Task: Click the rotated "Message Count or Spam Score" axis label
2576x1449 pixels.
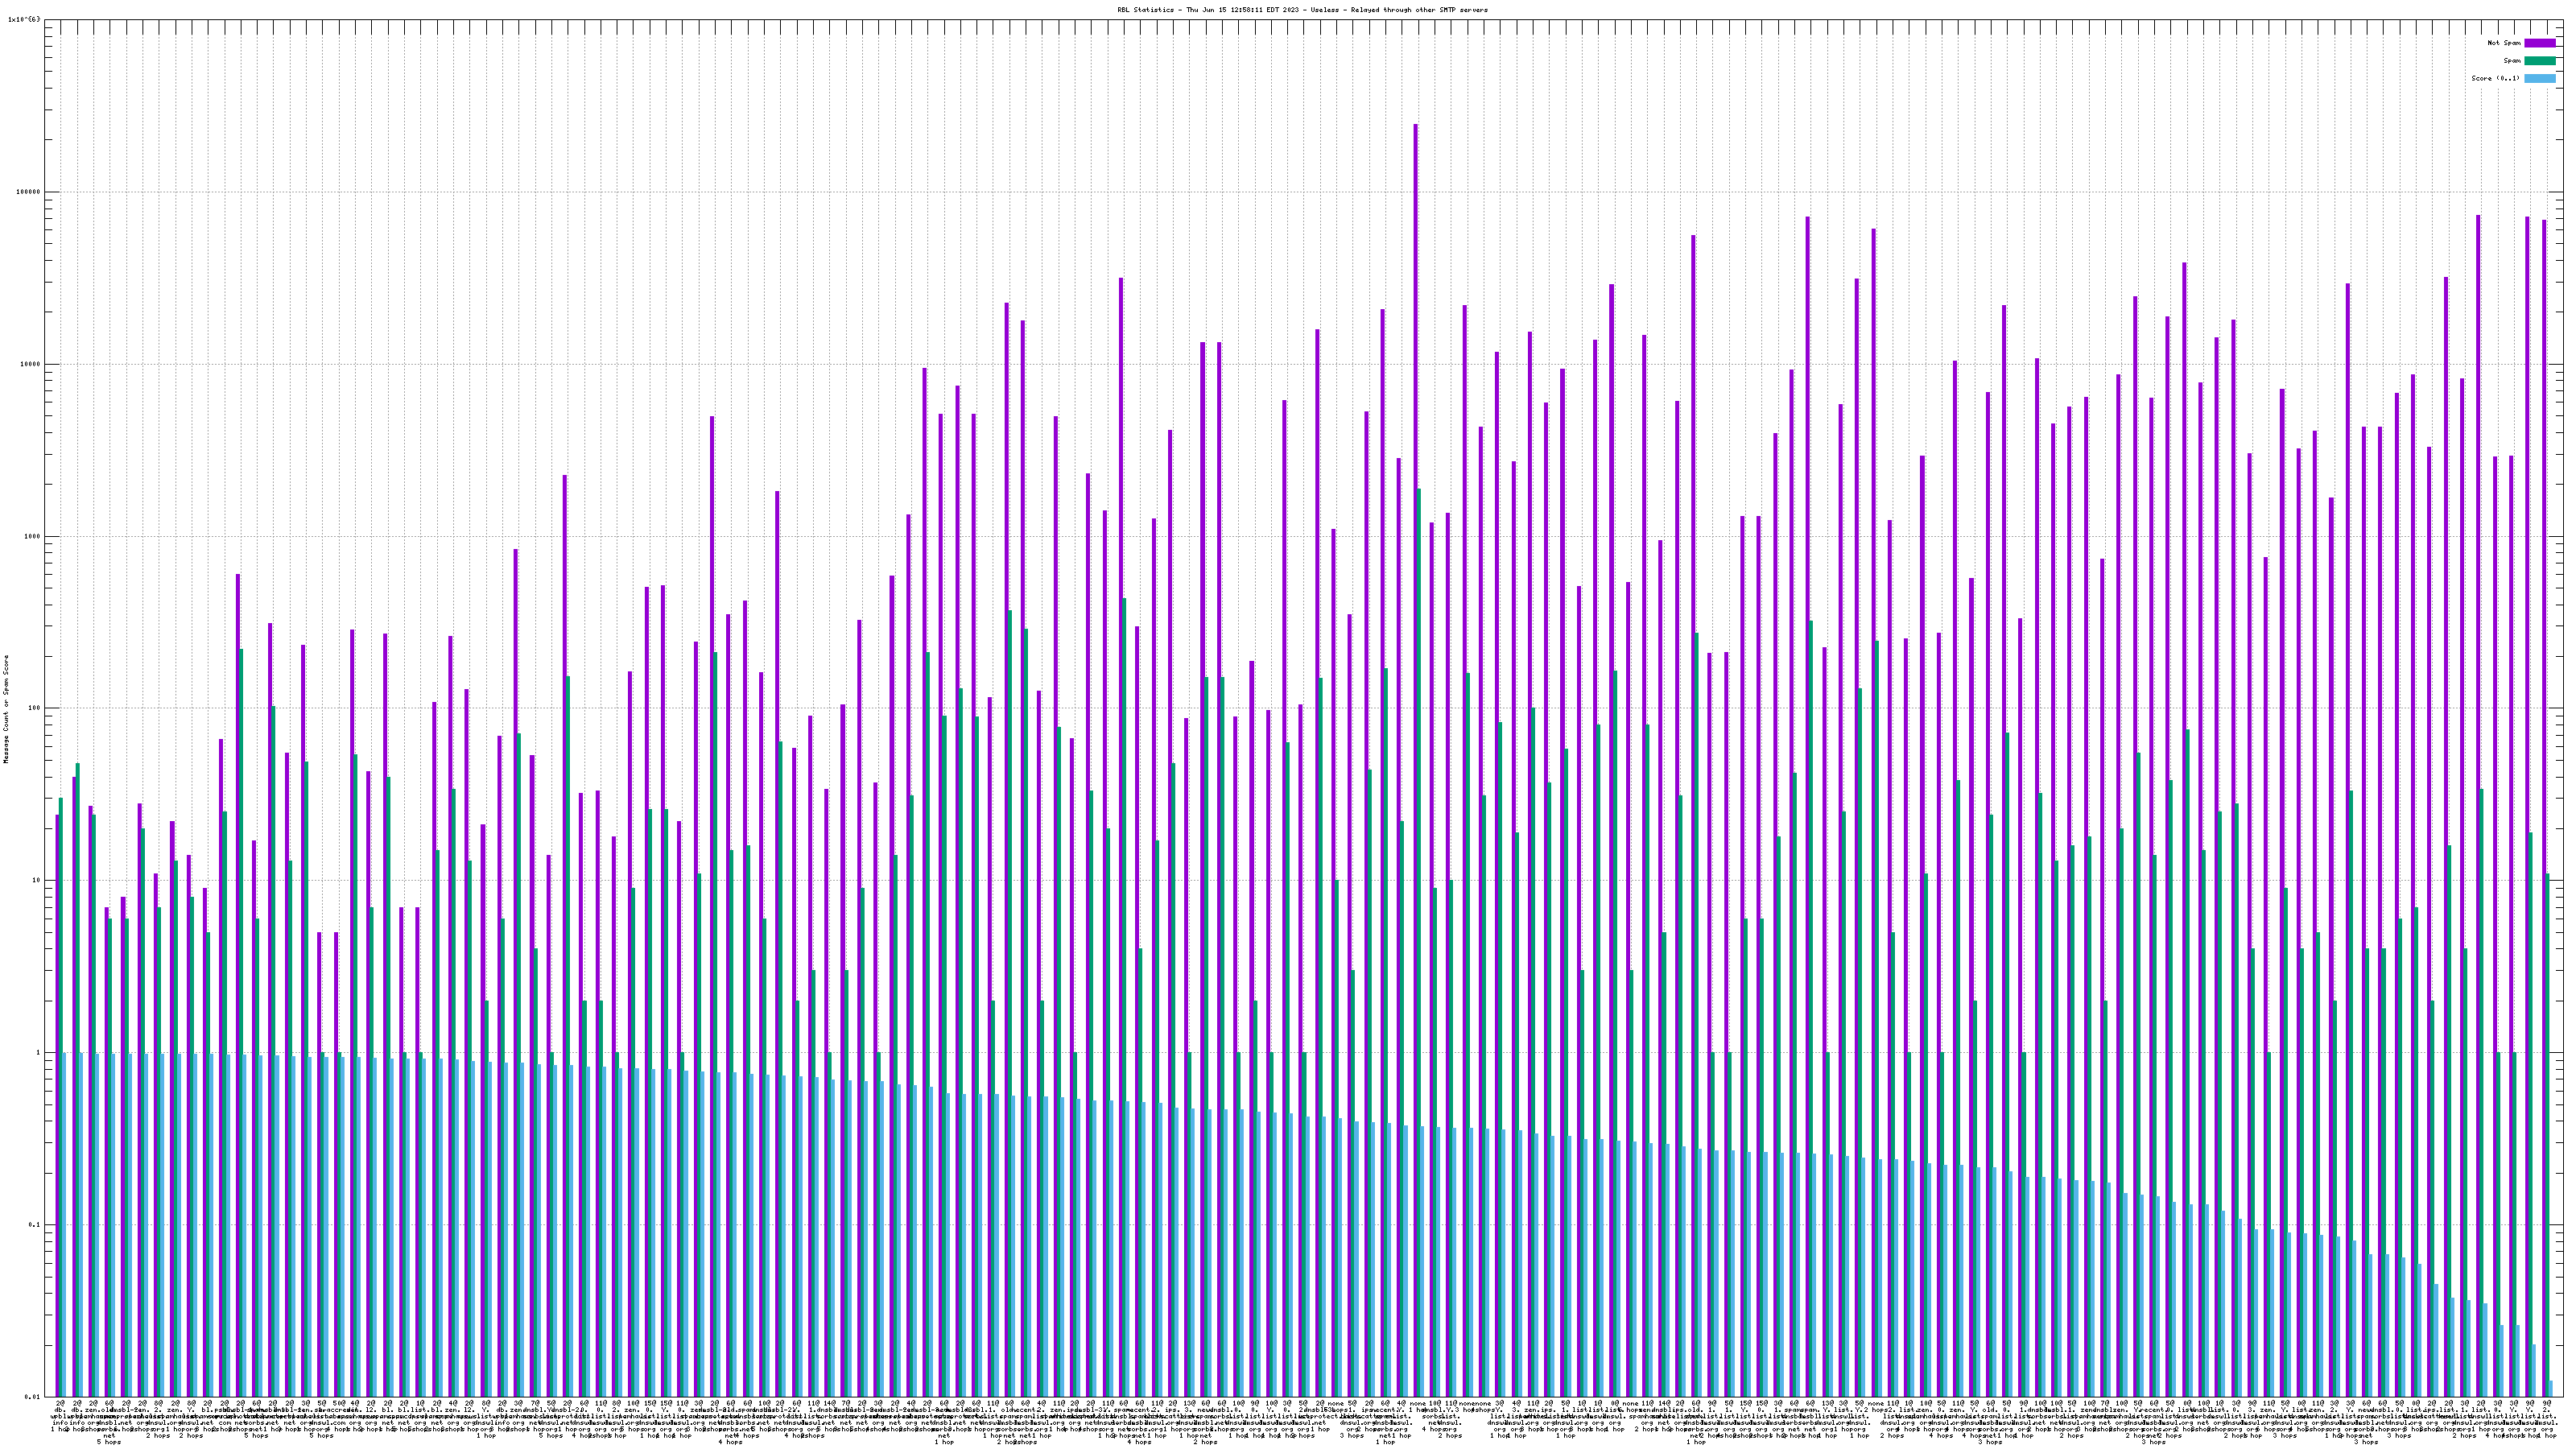Action: pos(6,709)
